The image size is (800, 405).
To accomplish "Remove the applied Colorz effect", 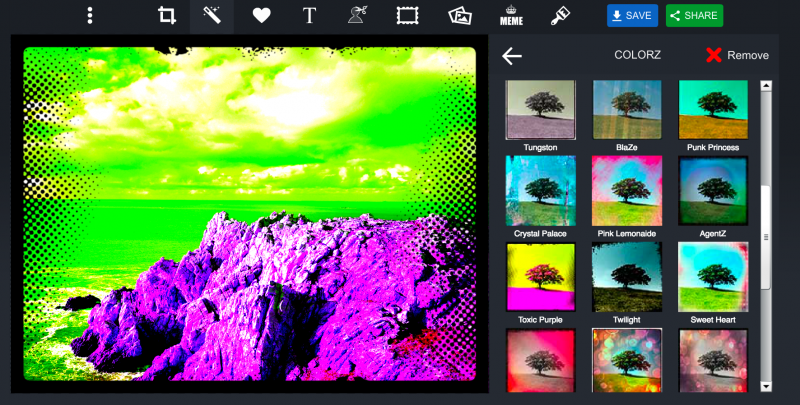I will (x=738, y=55).
